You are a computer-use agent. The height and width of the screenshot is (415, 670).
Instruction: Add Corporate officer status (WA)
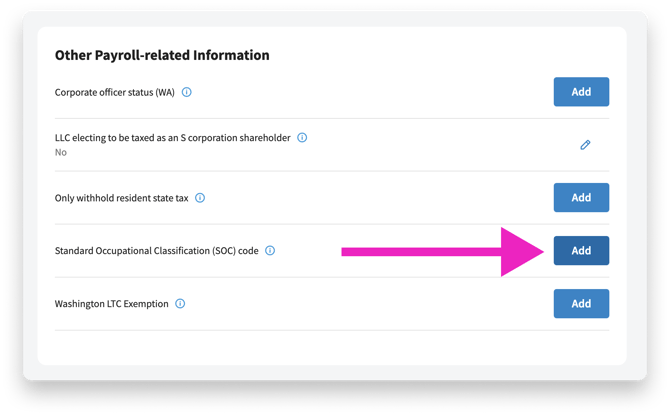pos(581,92)
